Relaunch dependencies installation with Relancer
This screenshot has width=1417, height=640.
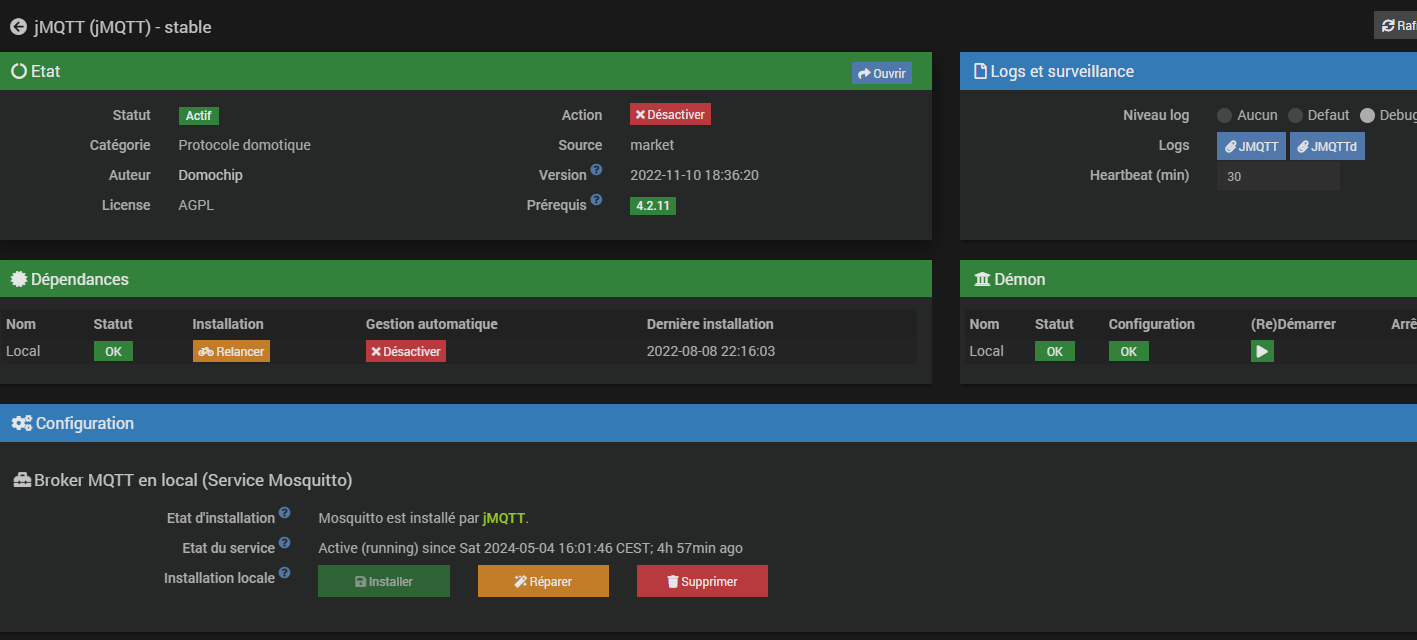[231, 351]
